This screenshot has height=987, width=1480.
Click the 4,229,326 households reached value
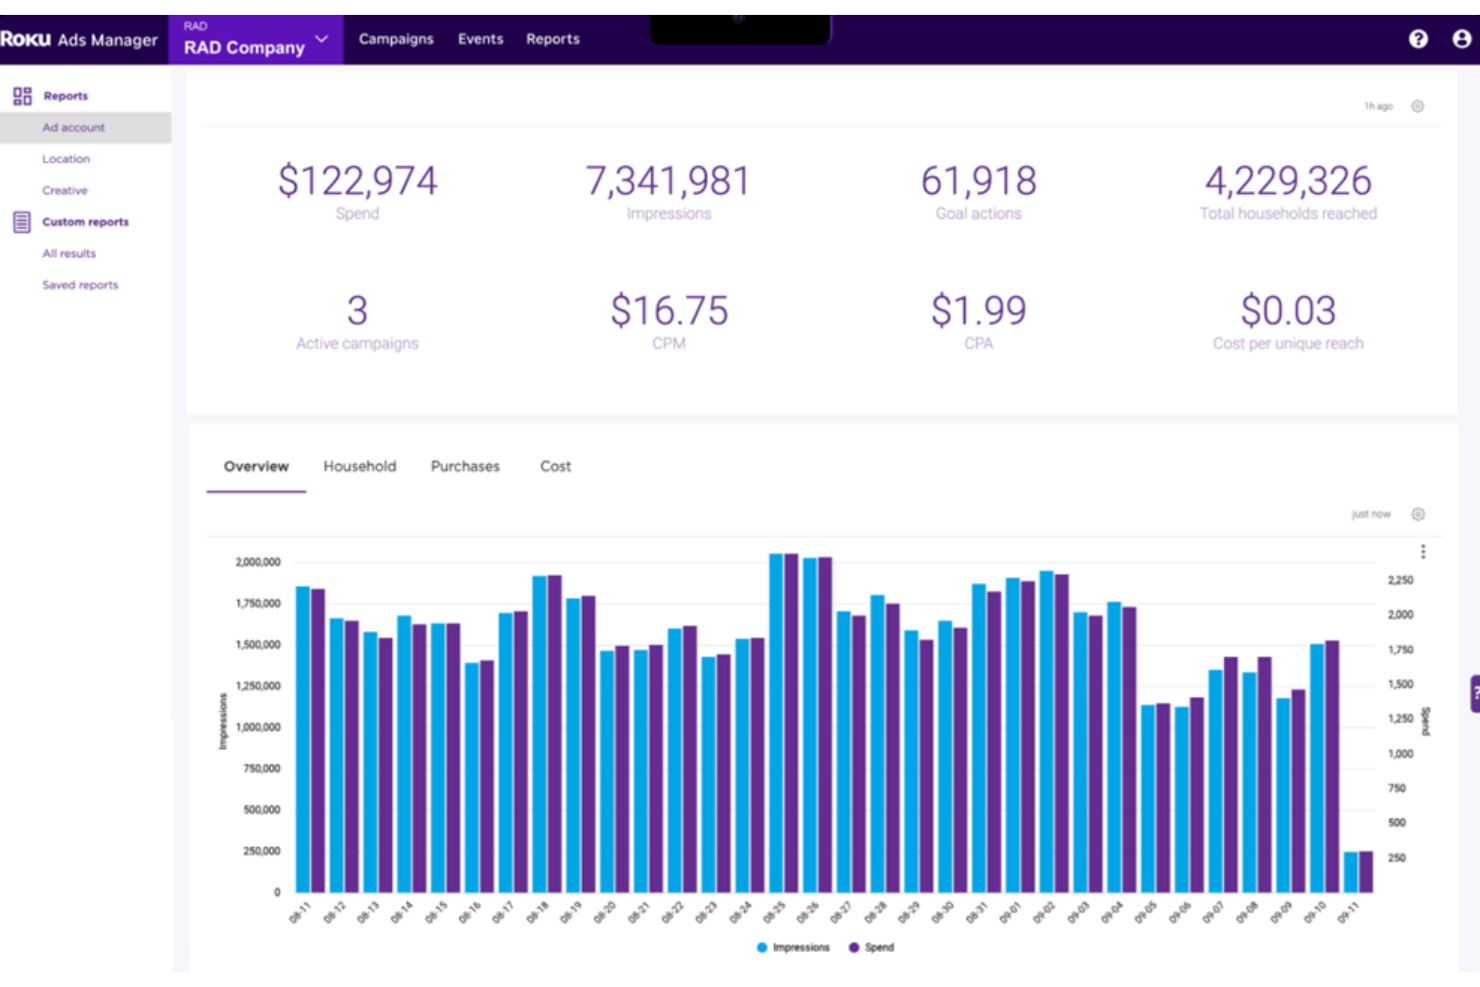(1288, 181)
